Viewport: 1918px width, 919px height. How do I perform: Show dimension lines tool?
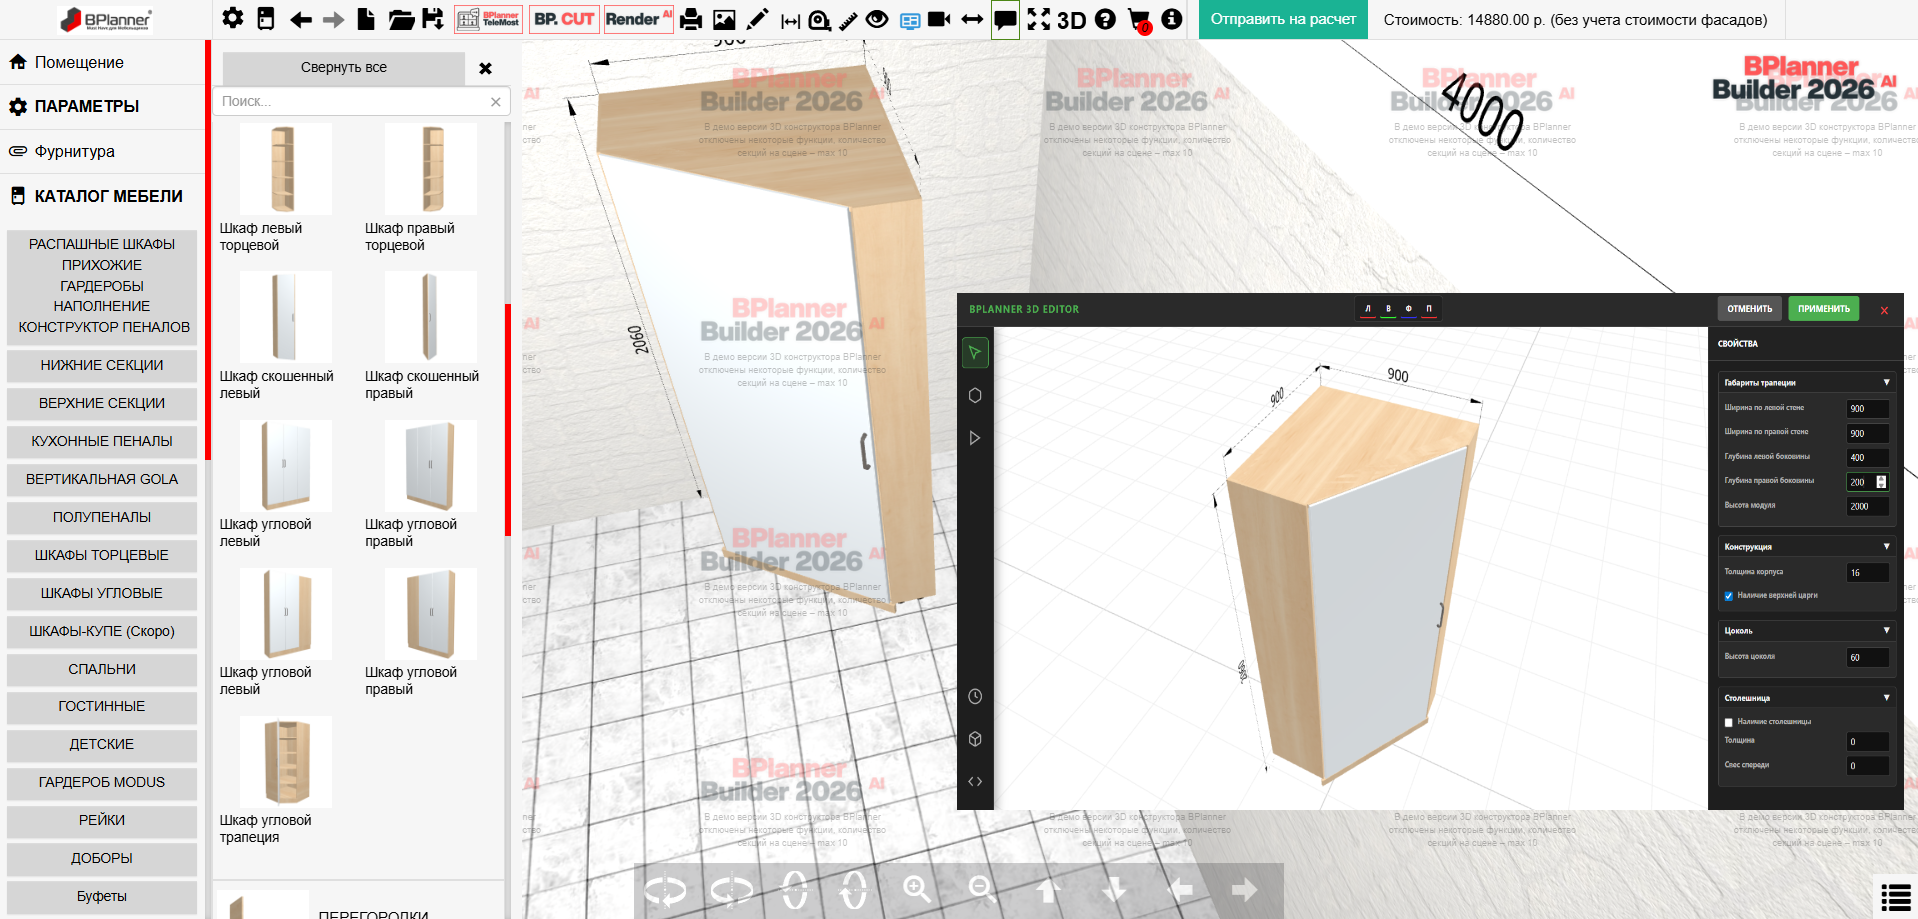790,20
